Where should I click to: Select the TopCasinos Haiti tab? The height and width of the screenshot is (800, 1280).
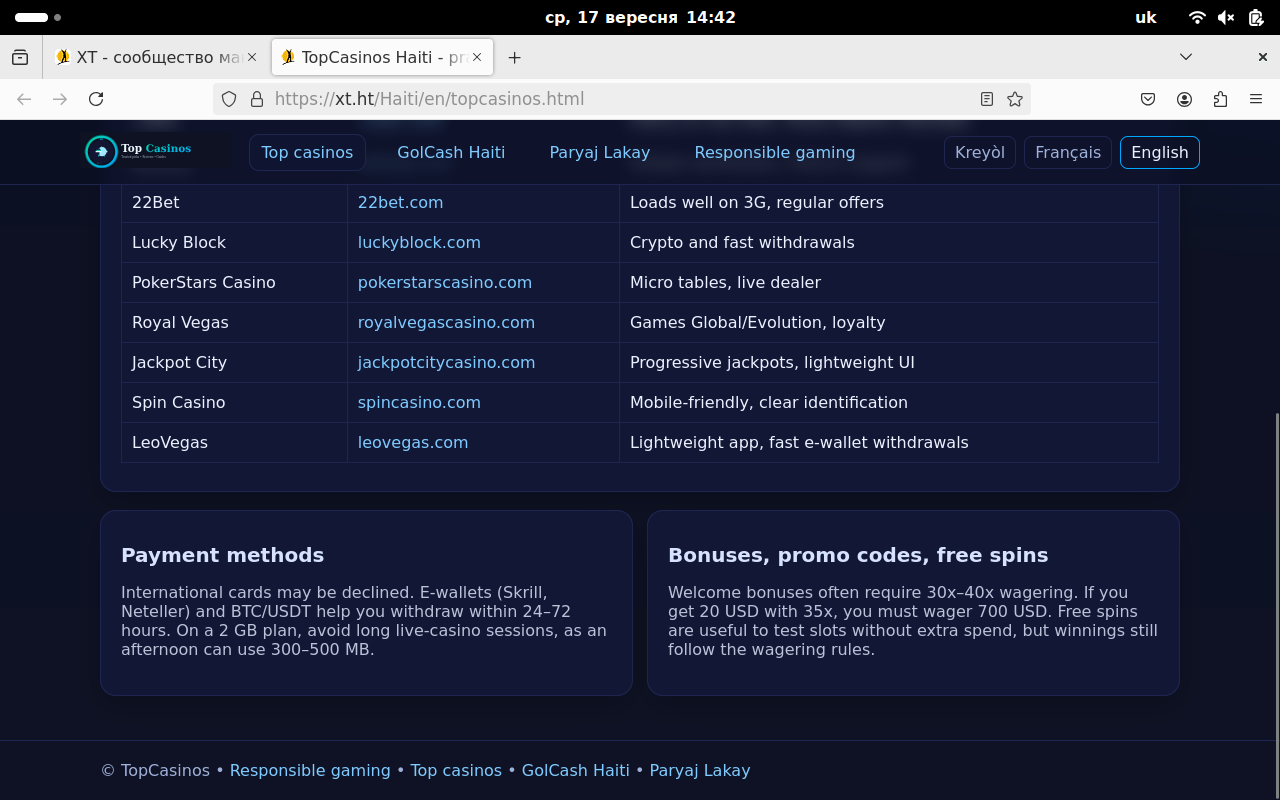pyautogui.click(x=383, y=57)
